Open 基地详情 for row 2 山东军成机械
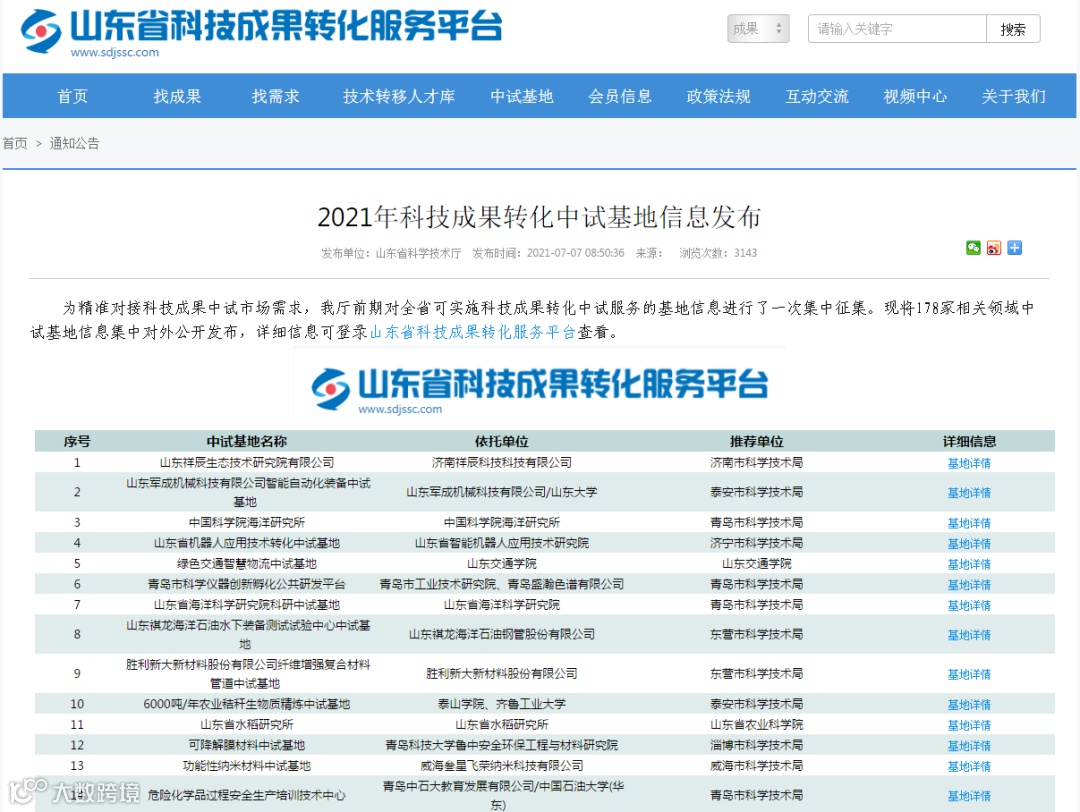Image resolution: width=1080 pixels, height=812 pixels. (969, 493)
